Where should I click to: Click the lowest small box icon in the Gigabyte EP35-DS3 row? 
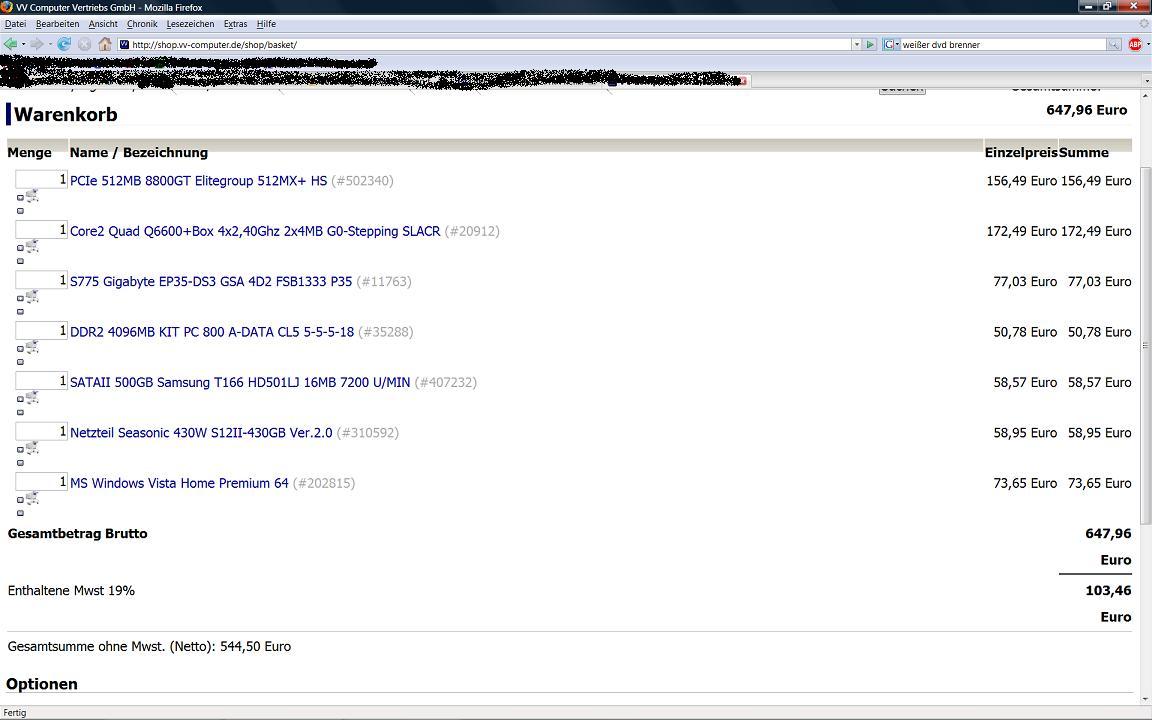[x=21, y=312]
